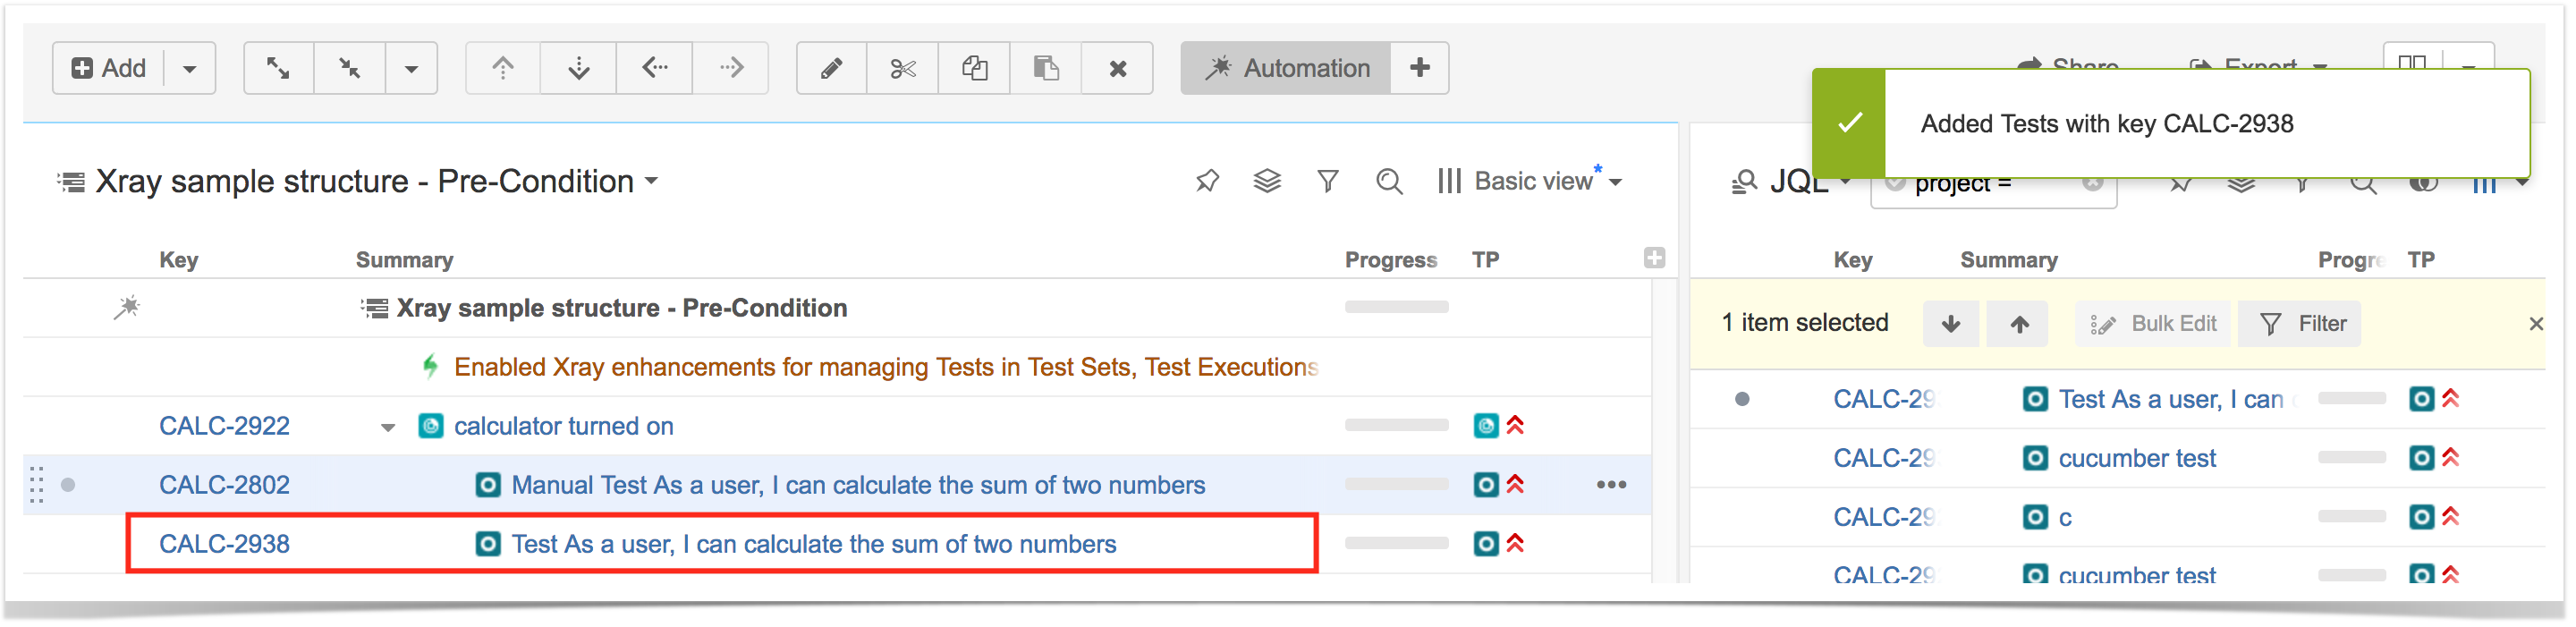Screen dimensions: 2576x627
Task: Open CALC-2938 issue key link
Action: [224, 544]
